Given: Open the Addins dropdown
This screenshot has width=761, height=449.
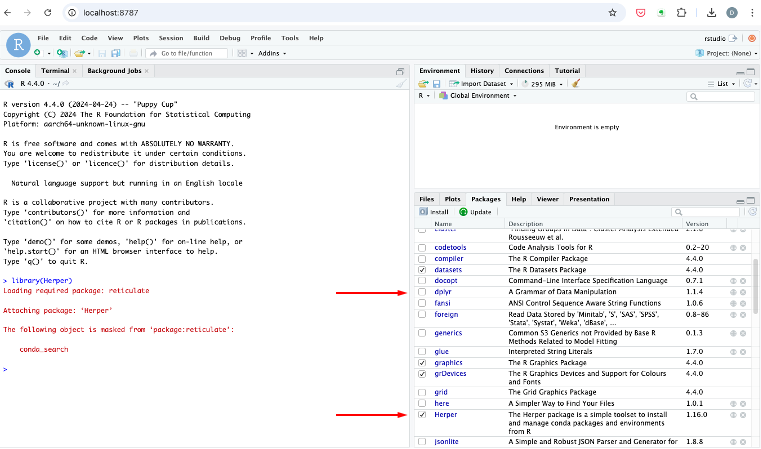Looking at the screenshot, I should point(272,53).
